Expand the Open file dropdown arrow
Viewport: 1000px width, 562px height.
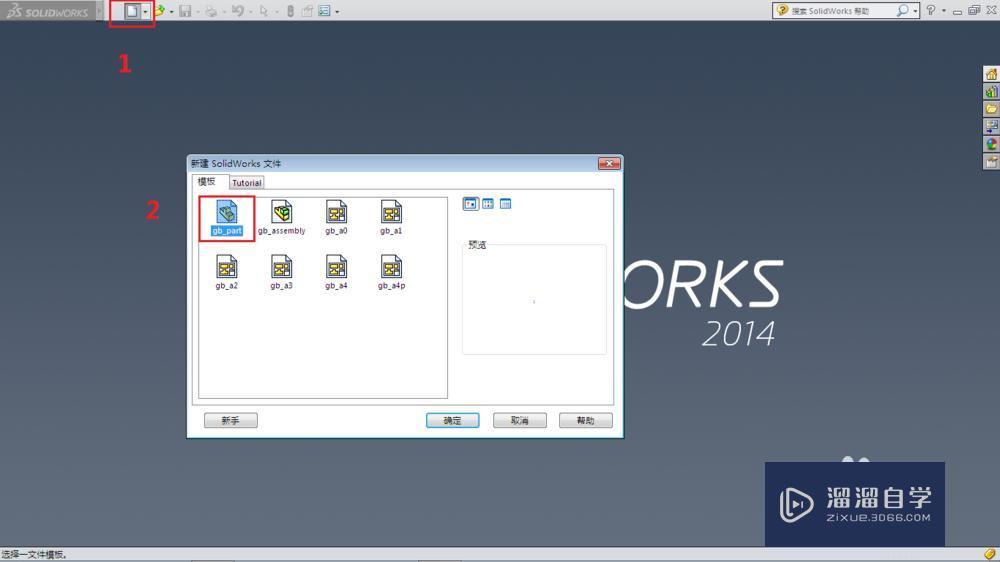click(172, 11)
